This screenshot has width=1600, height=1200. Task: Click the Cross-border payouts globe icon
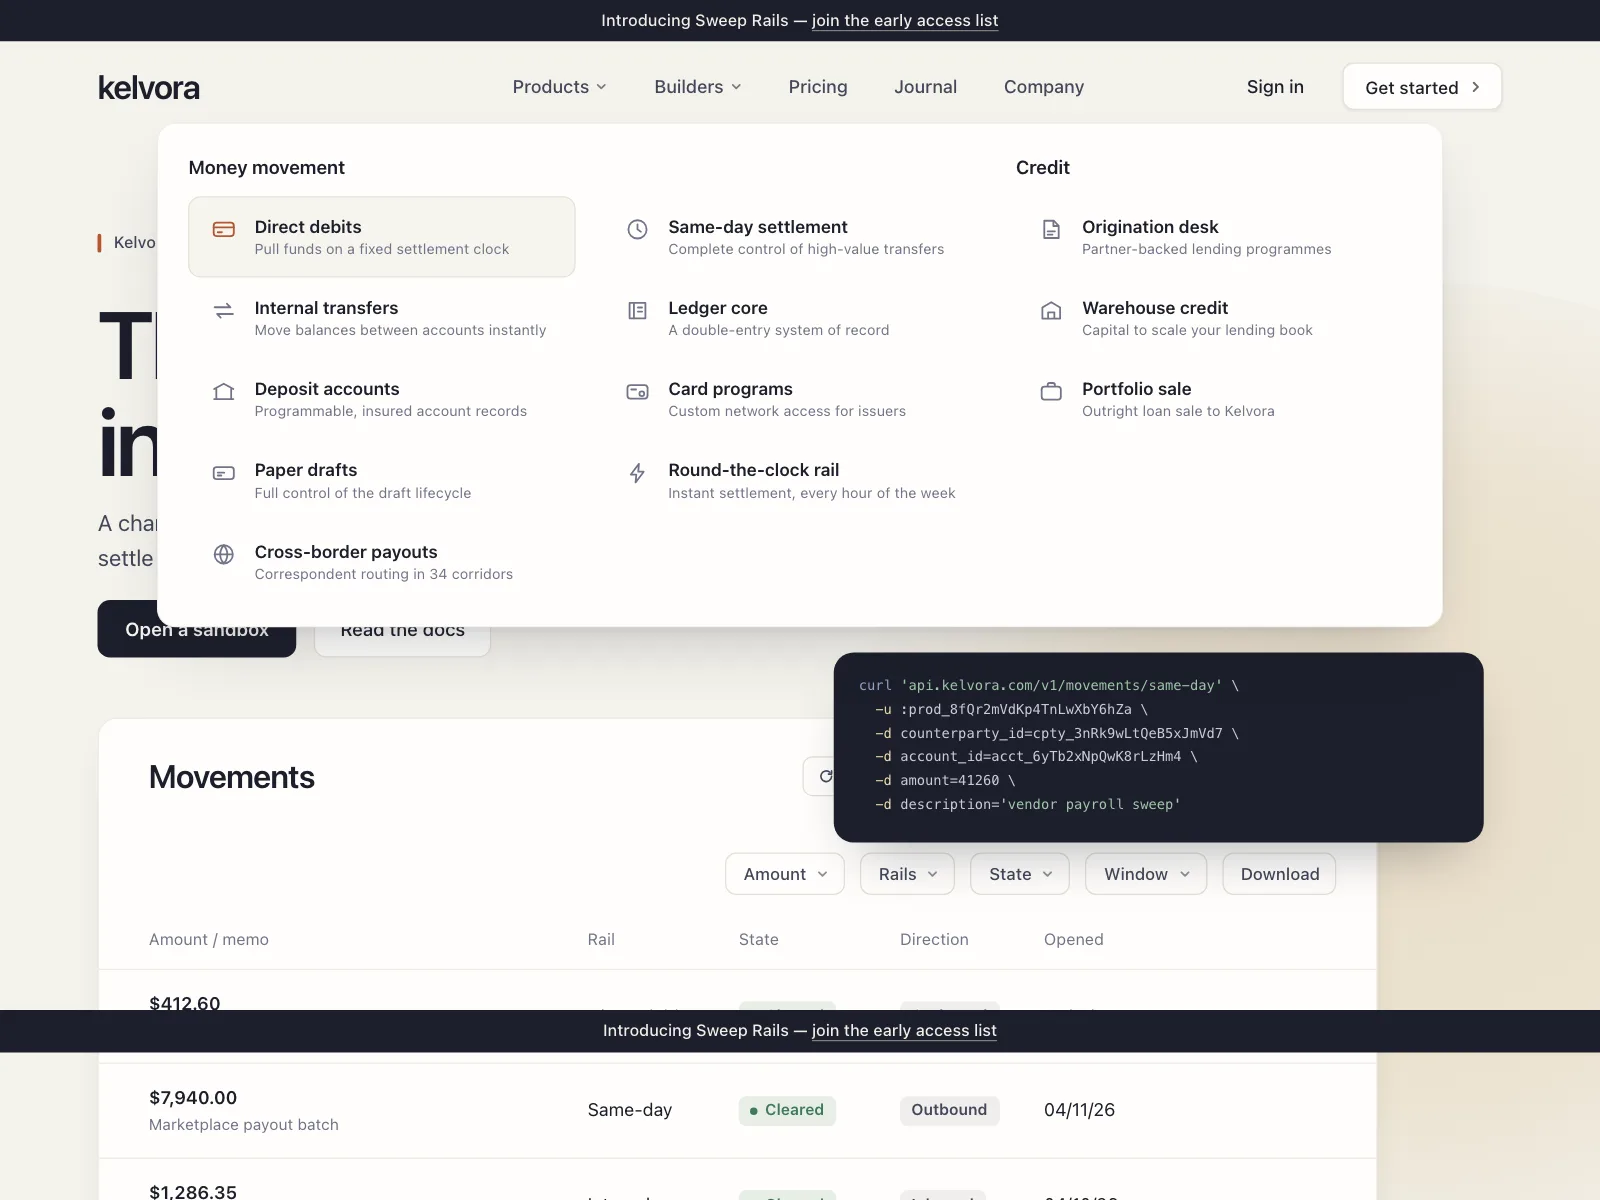224,554
